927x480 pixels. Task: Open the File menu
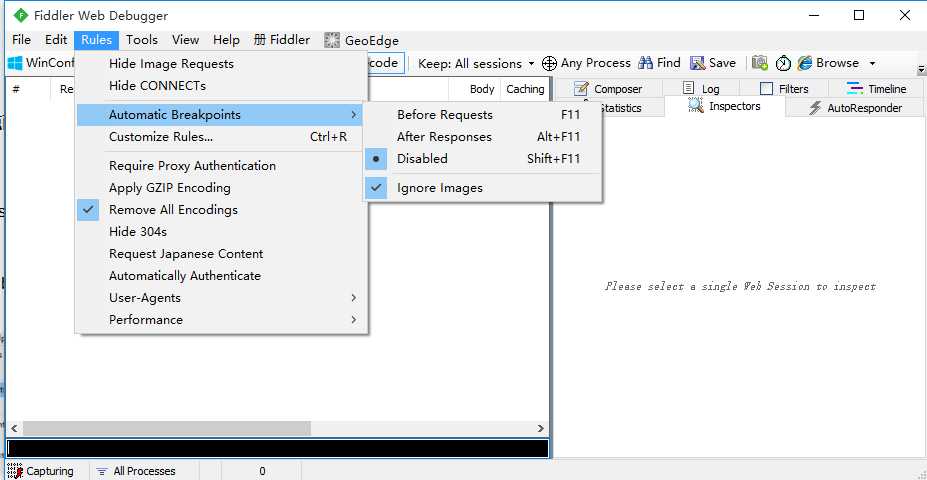[x=21, y=40]
